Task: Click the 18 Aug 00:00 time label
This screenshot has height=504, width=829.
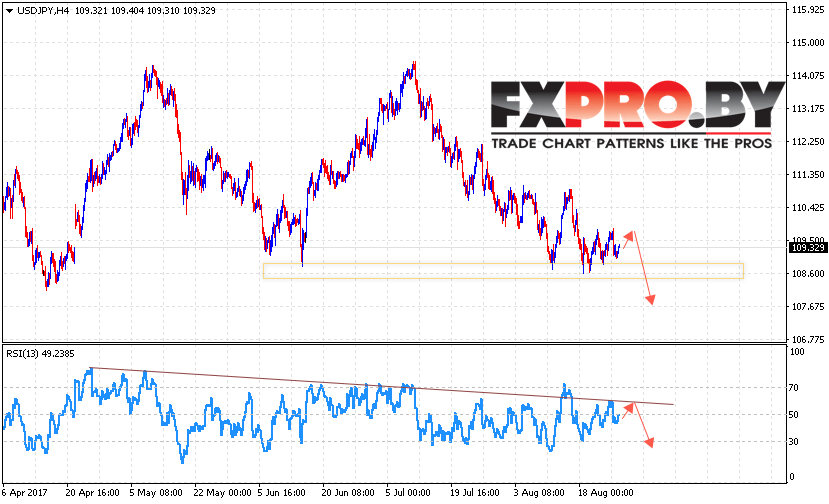Action: click(x=605, y=493)
